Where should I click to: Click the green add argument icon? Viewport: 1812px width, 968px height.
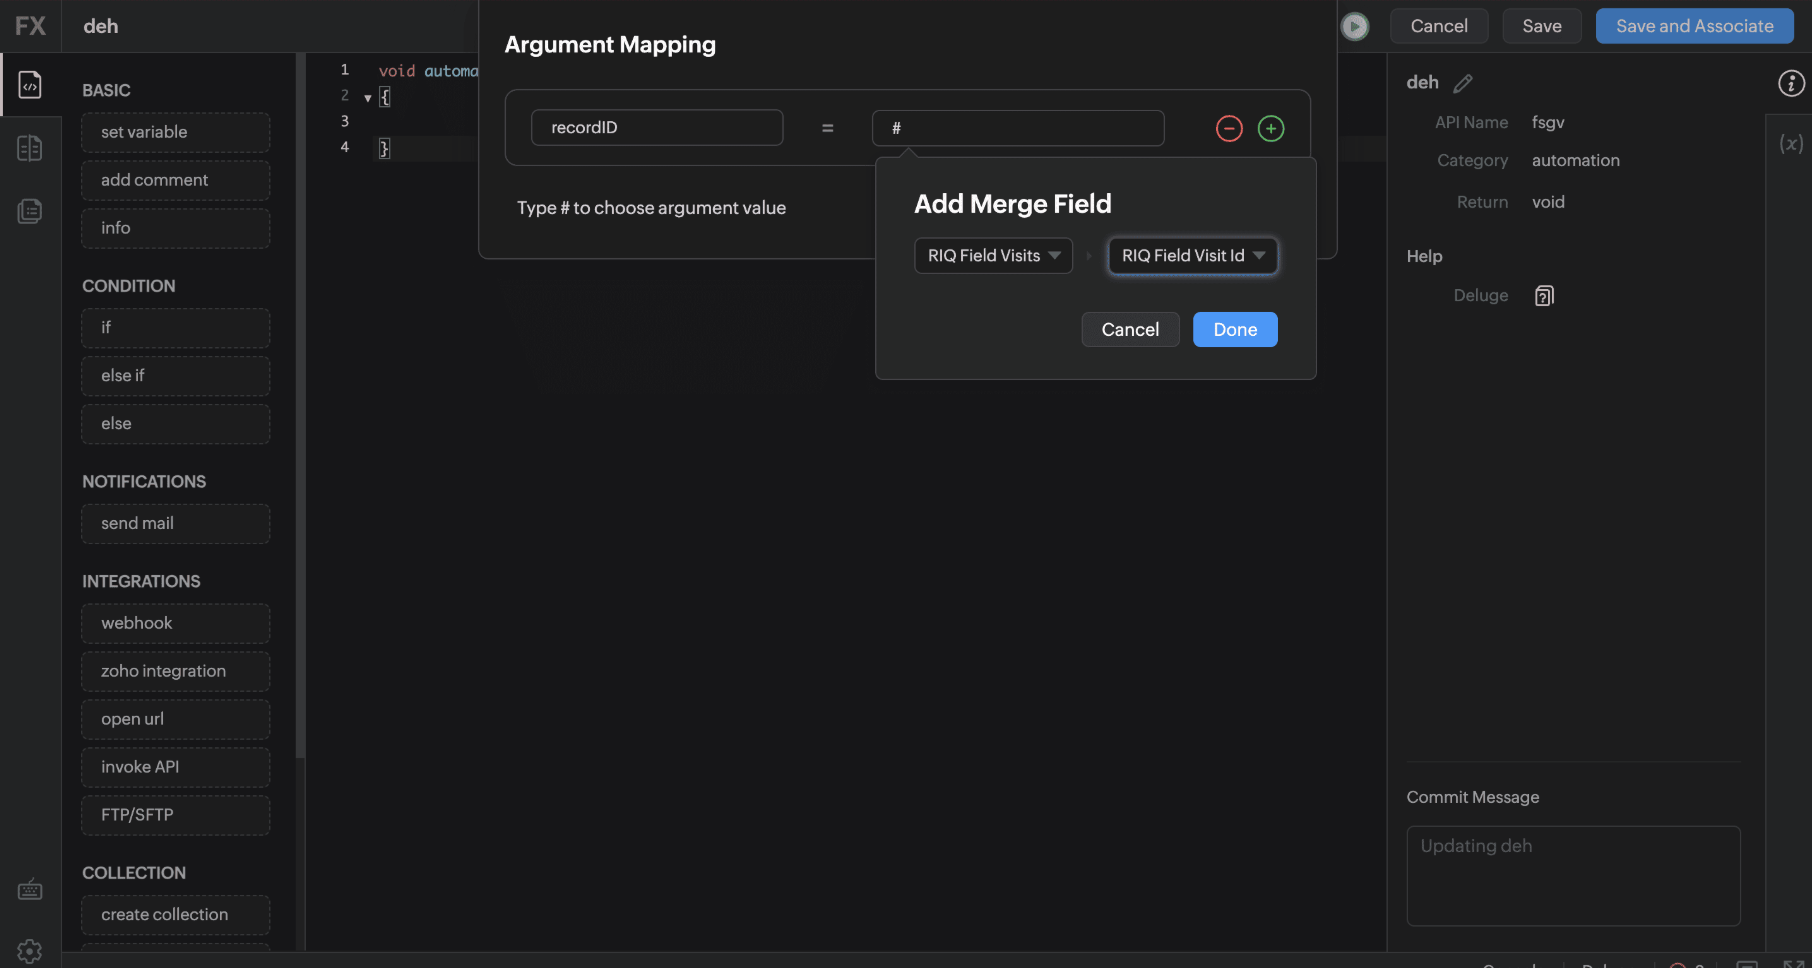point(1271,129)
